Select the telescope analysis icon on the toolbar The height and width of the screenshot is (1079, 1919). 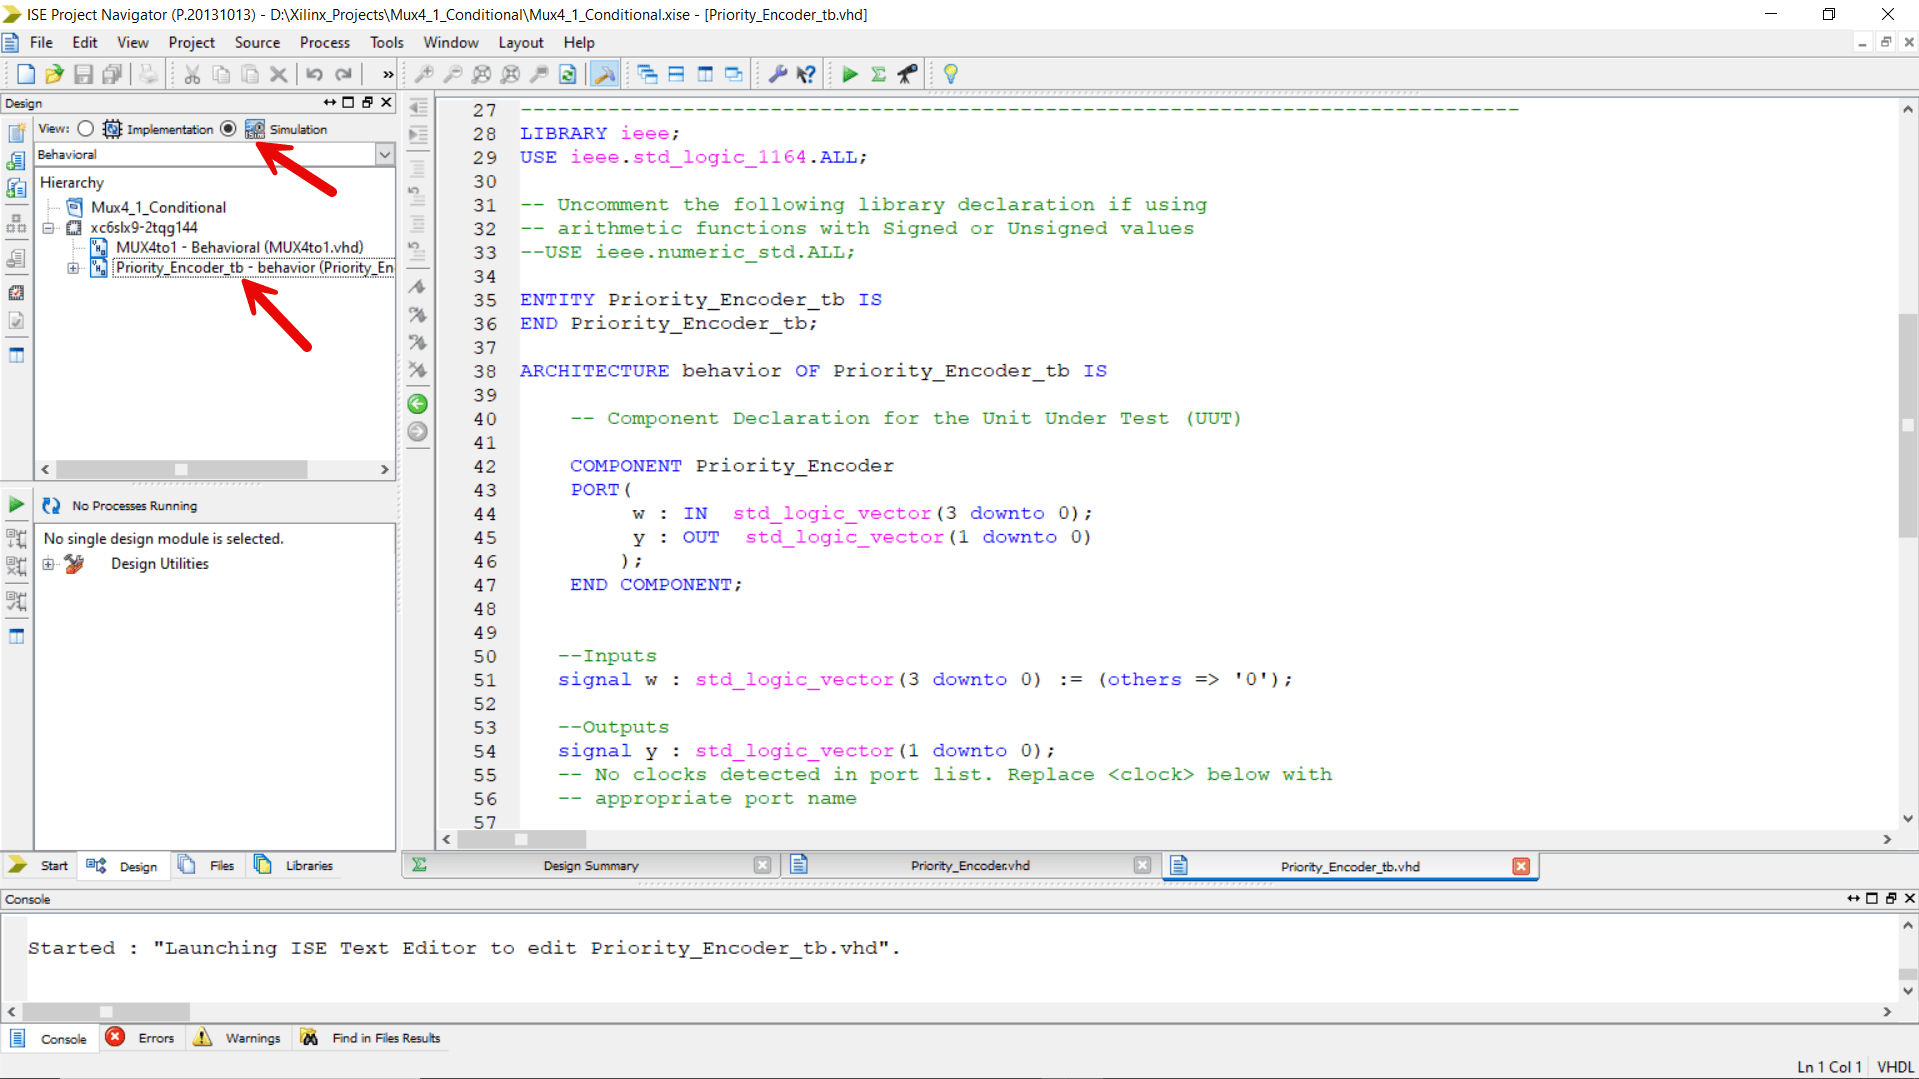907,73
